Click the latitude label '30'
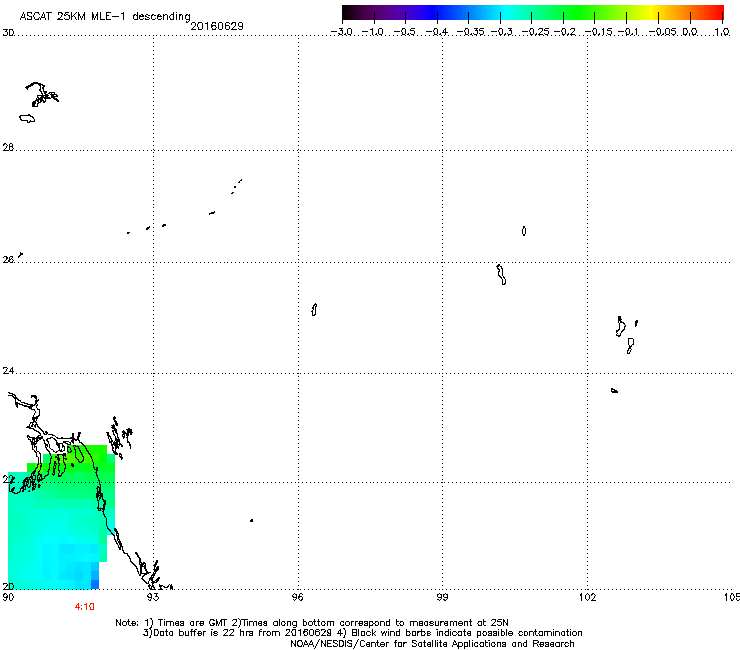 pyautogui.click(x=8, y=33)
